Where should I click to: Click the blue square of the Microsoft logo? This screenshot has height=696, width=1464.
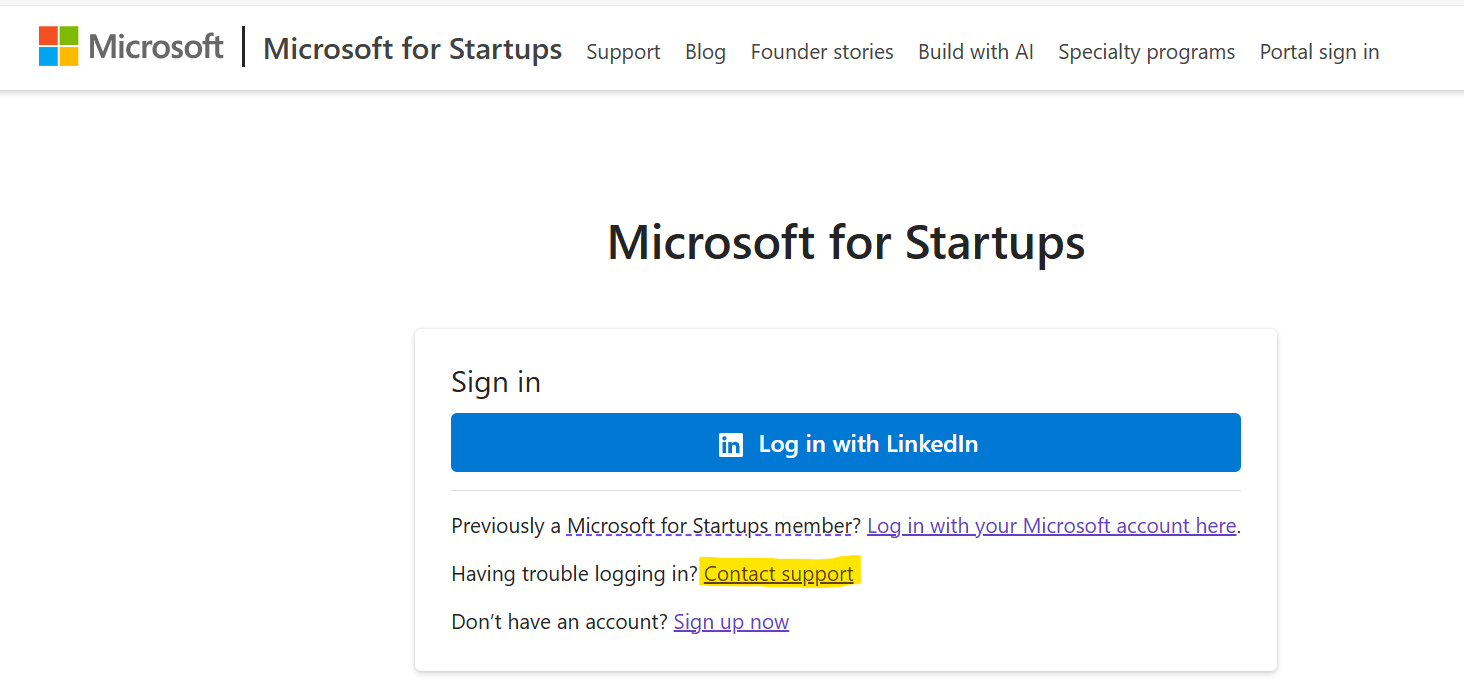pos(49,55)
